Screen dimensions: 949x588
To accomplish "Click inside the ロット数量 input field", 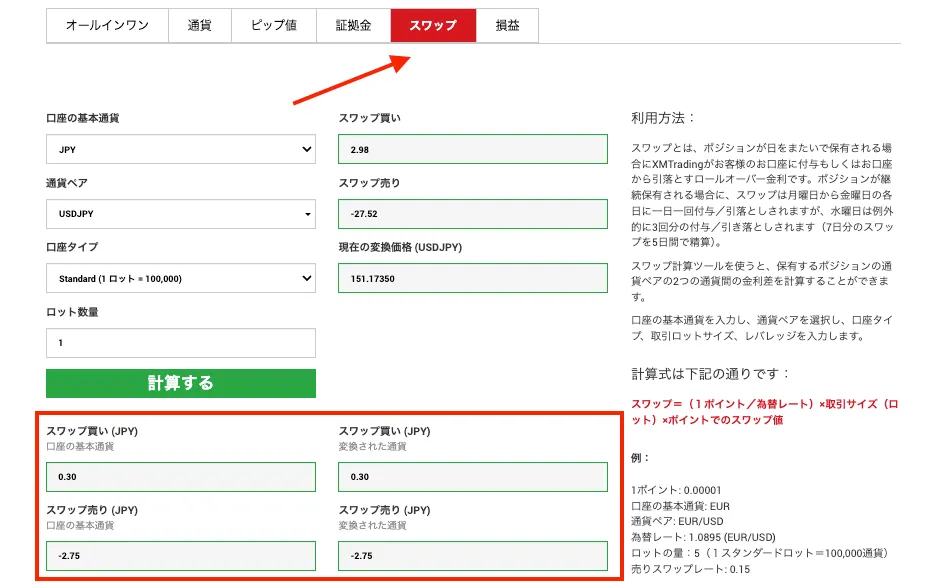I will click(x=180, y=343).
